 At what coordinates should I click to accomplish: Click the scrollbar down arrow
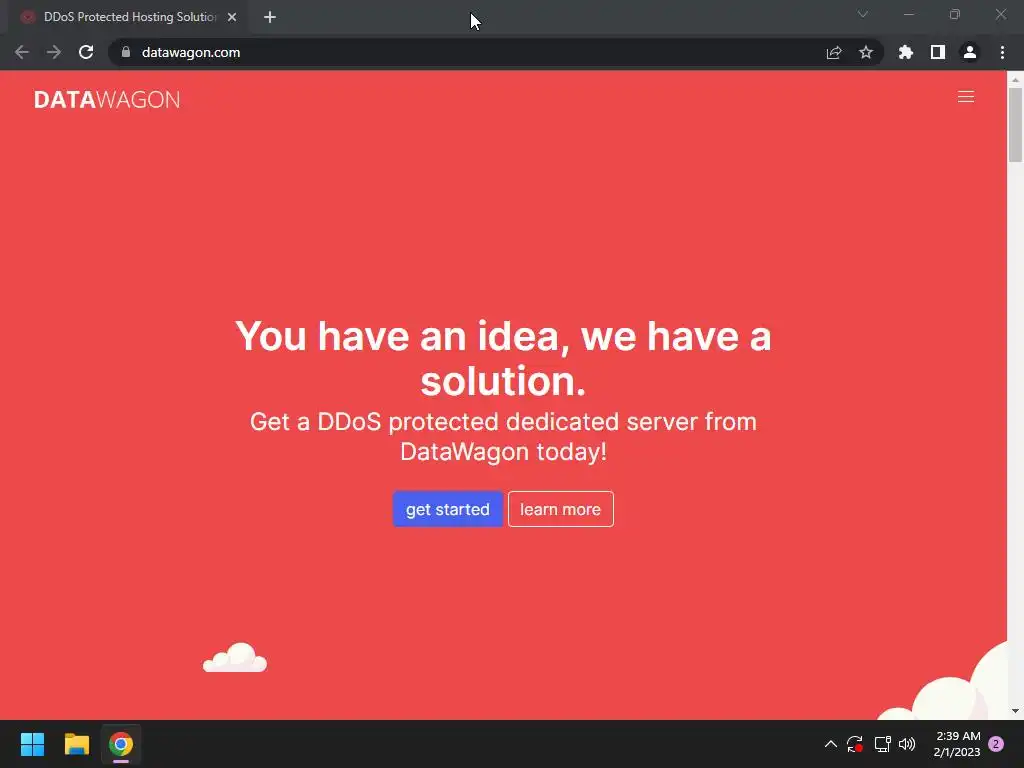1015,711
